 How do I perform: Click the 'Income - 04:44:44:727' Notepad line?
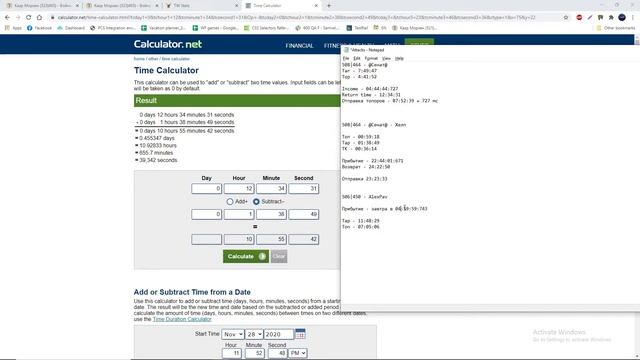370,89
